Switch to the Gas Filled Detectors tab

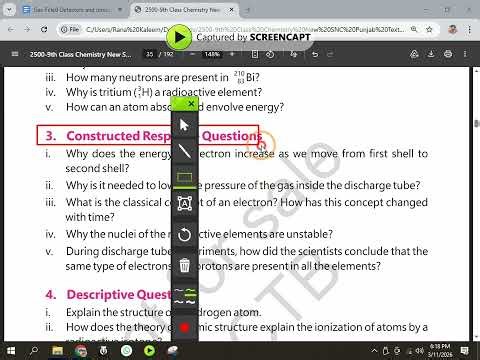[x=72, y=10]
